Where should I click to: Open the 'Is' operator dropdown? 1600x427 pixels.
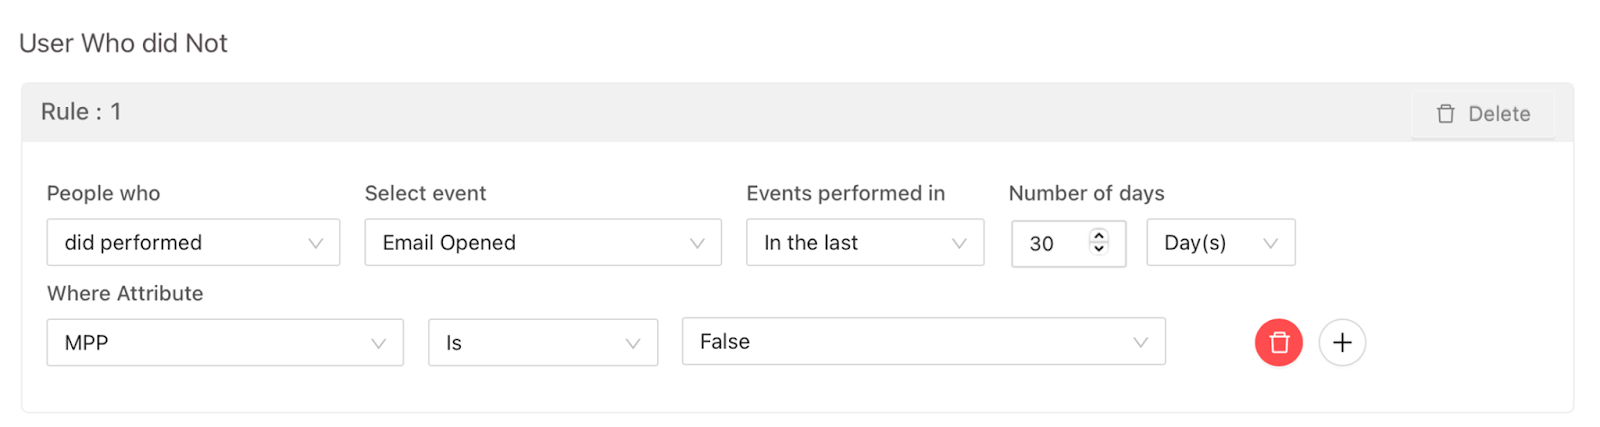tap(543, 343)
